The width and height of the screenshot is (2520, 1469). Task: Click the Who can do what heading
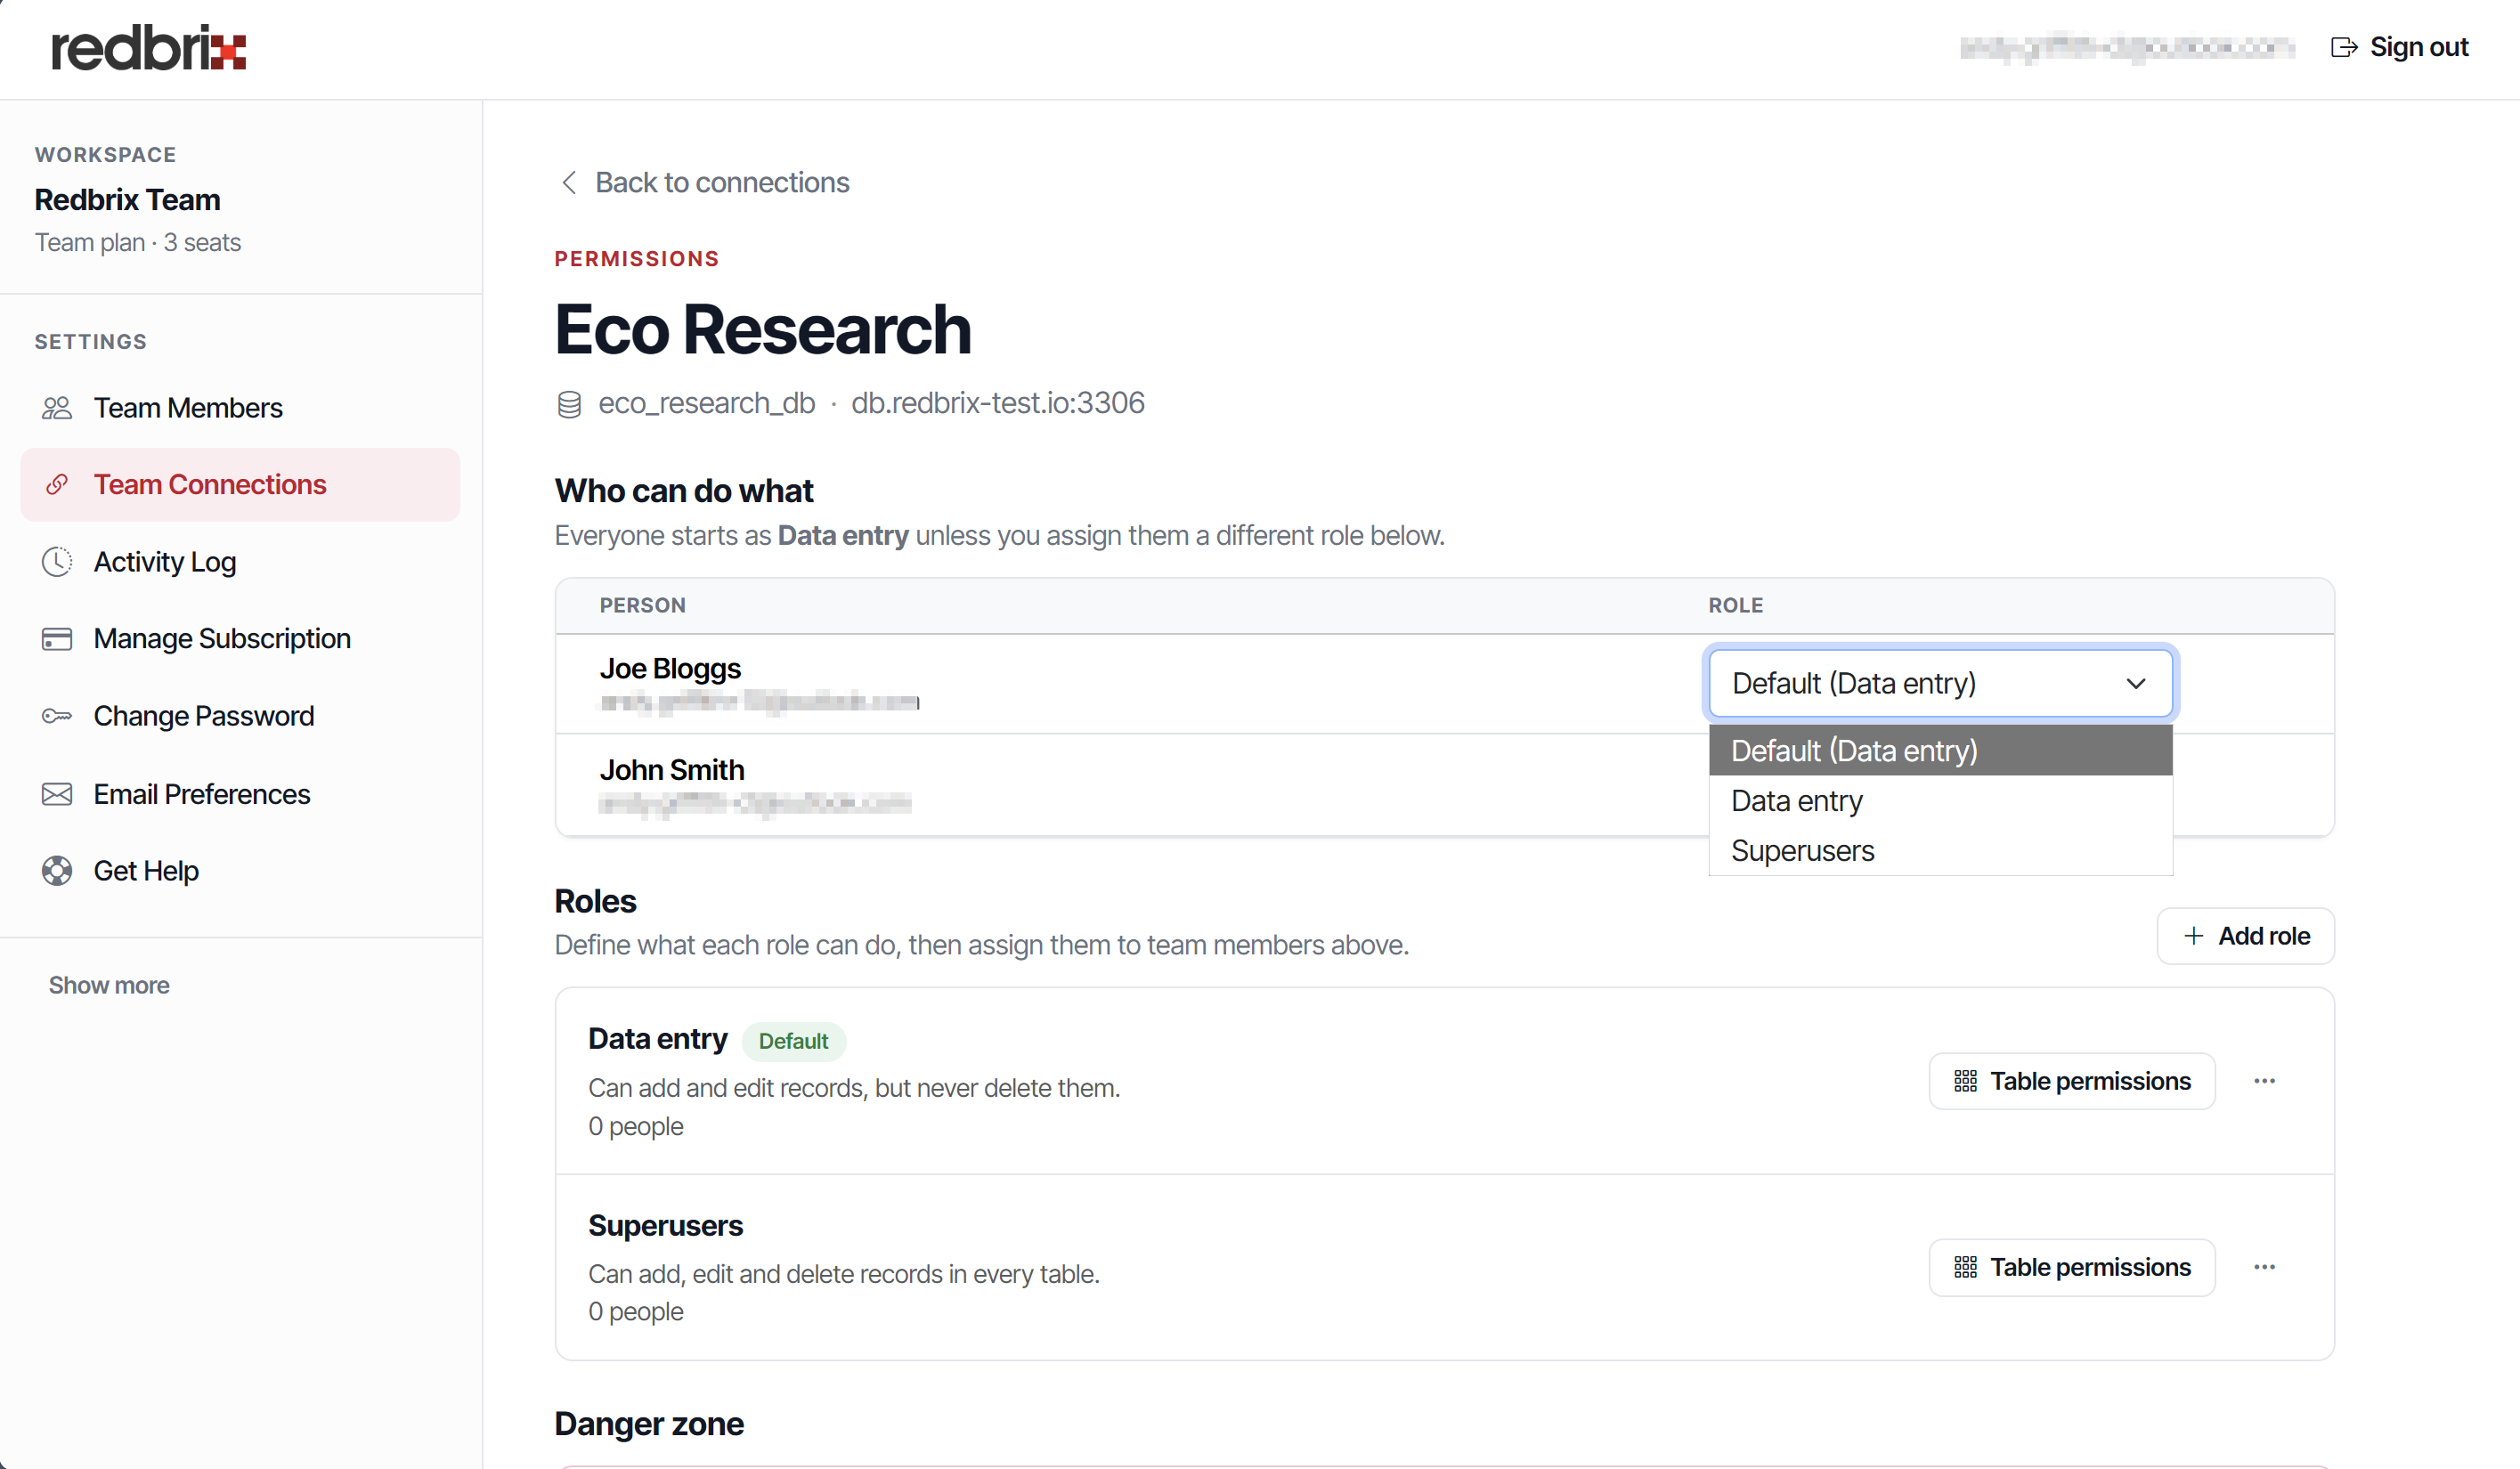(684, 491)
